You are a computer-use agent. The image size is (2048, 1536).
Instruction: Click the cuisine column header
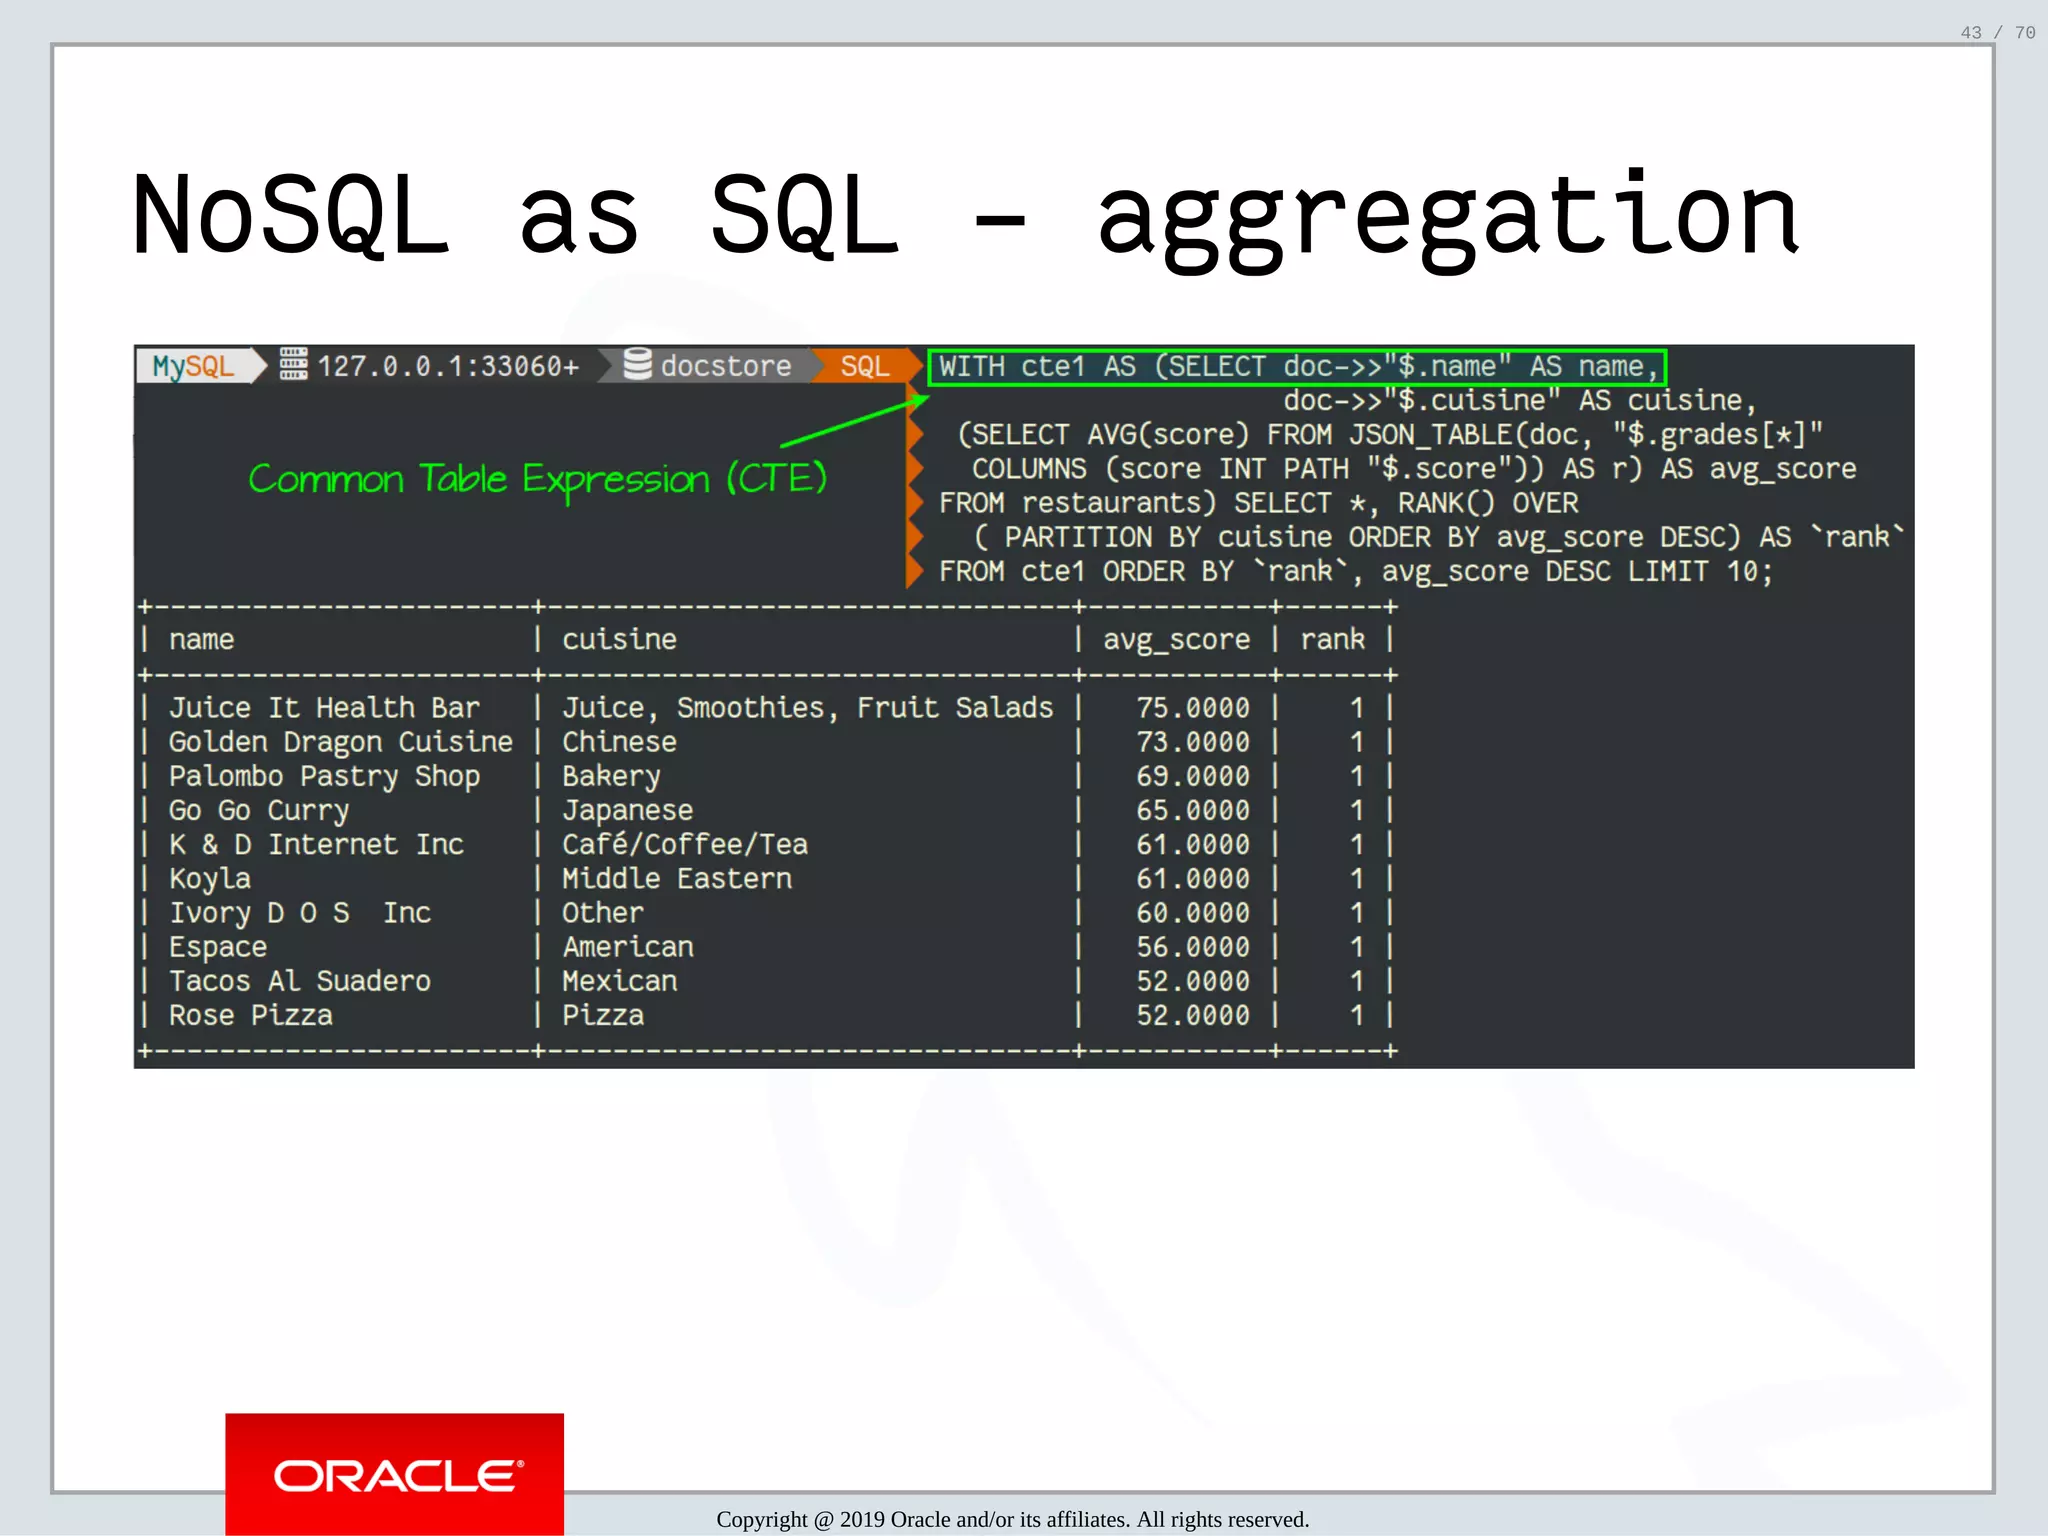(x=619, y=640)
